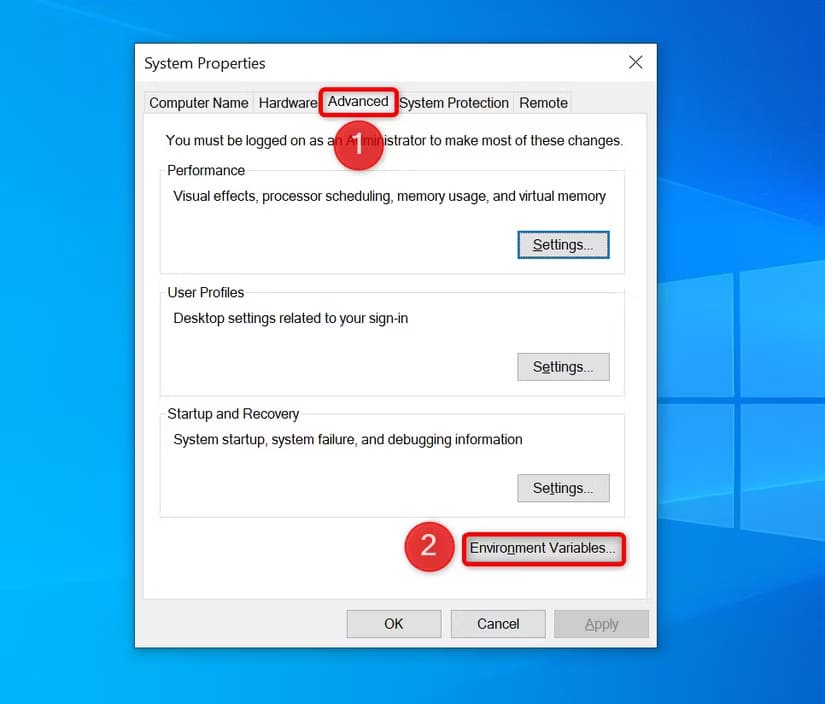Image resolution: width=825 pixels, height=704 pixels.
Task: Click the greyed-out Apply button
Action: pyautogui.click(x=601, y=624)
